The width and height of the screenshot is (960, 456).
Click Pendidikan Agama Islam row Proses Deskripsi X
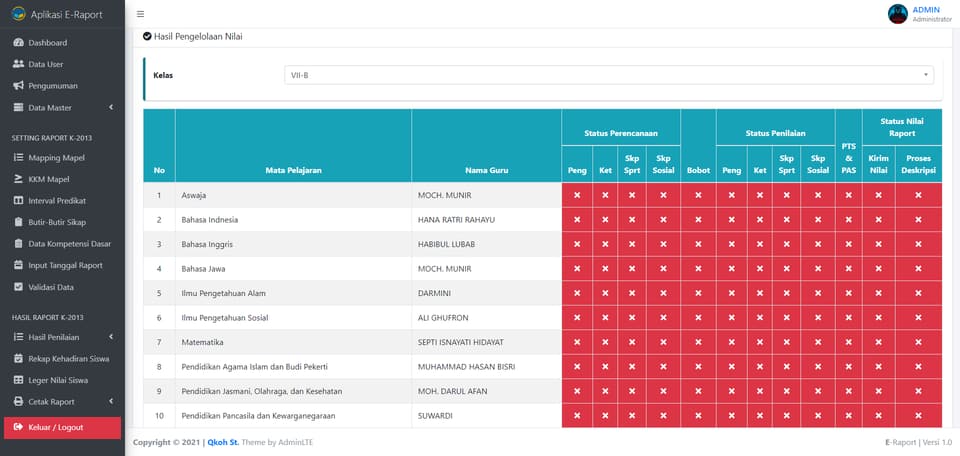[918, 367]
